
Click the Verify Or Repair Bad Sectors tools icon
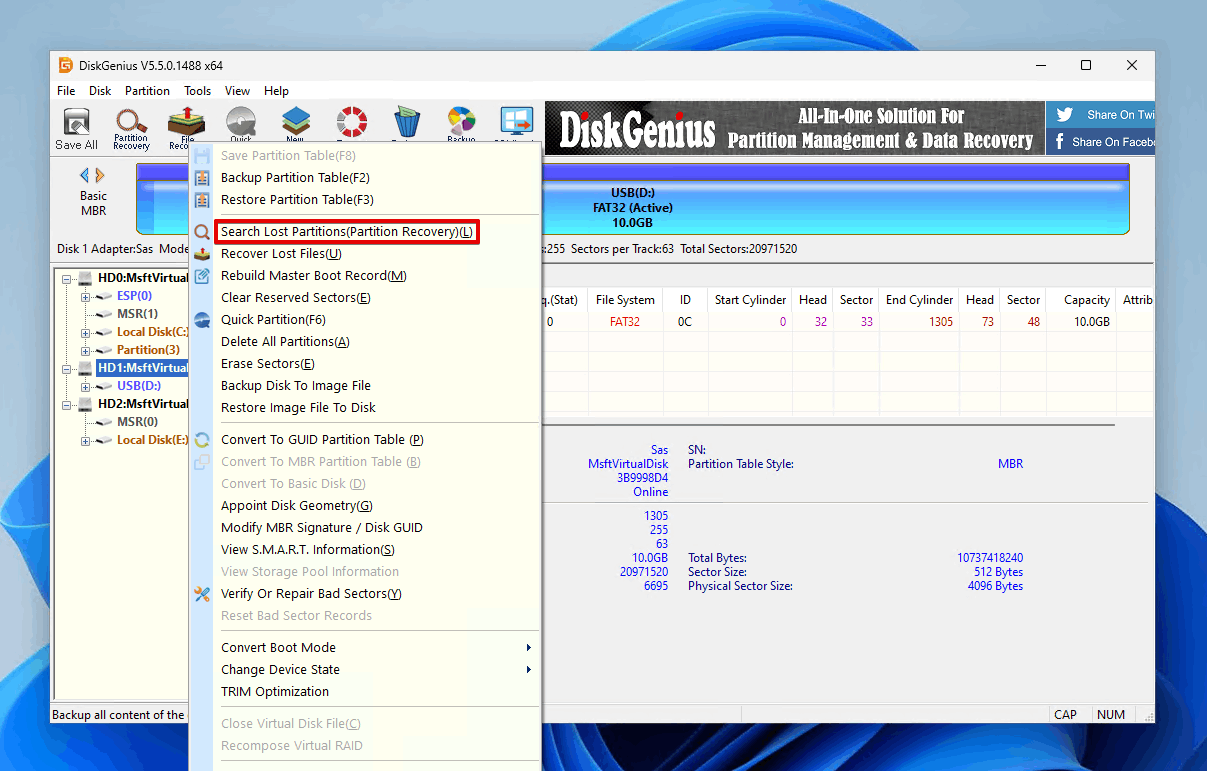pos(202,594)
